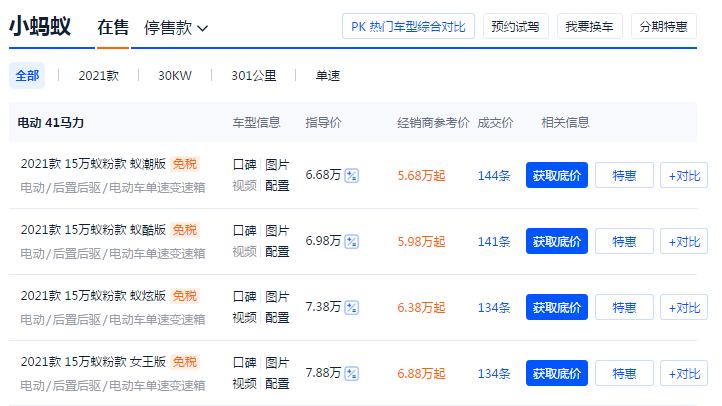Screen dimensions: 722x406
Task: Open loan calculator icon beside 7.38万
Action: tap(352, 307)
